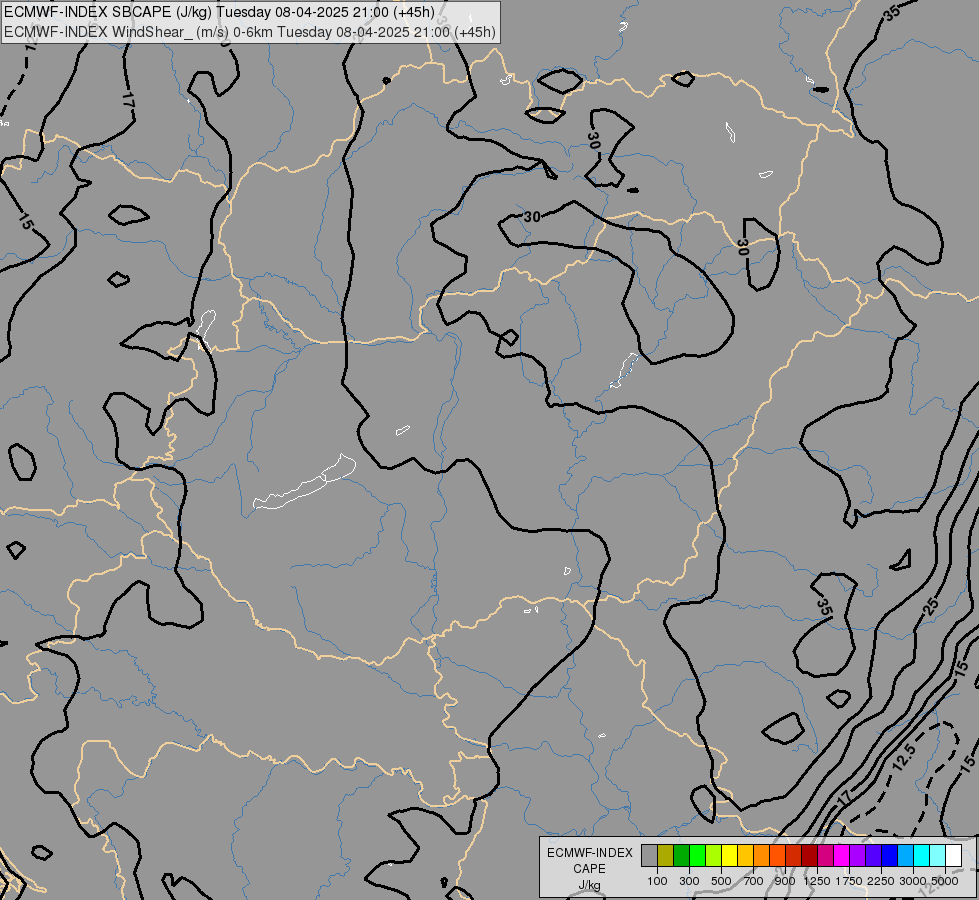Click the 700 legend scale value

coord(754,881)
